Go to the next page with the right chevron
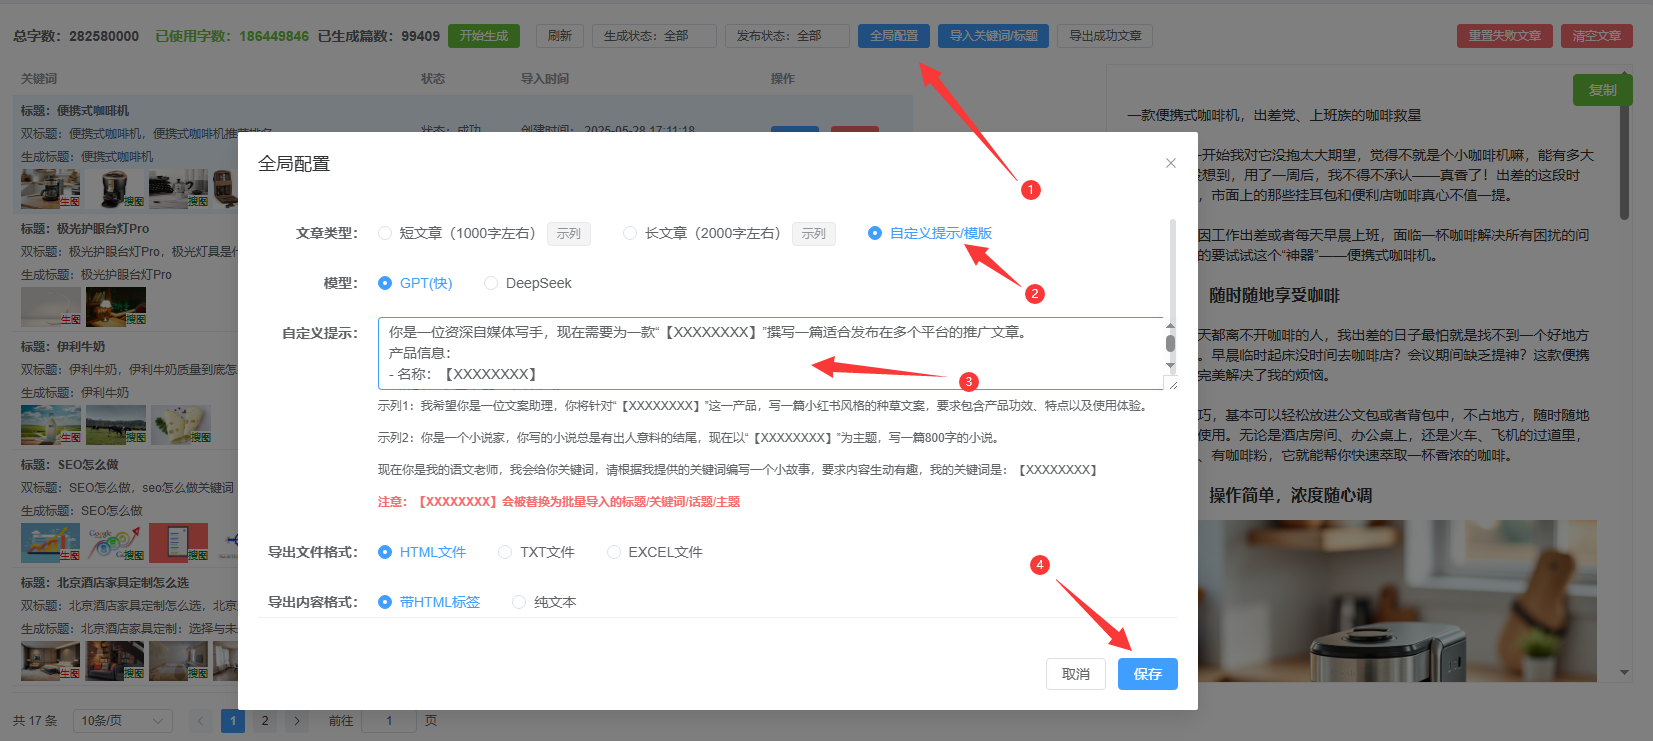 [x=297, y=721]
